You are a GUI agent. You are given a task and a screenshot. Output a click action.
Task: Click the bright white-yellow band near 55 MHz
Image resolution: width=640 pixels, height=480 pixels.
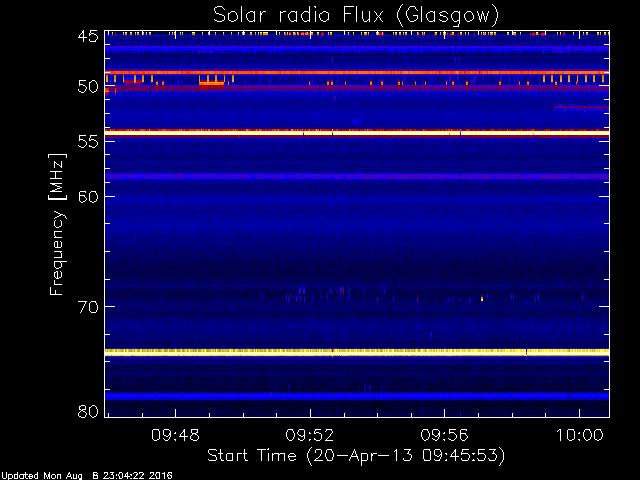pyautogui.click(x=357, y=133)
